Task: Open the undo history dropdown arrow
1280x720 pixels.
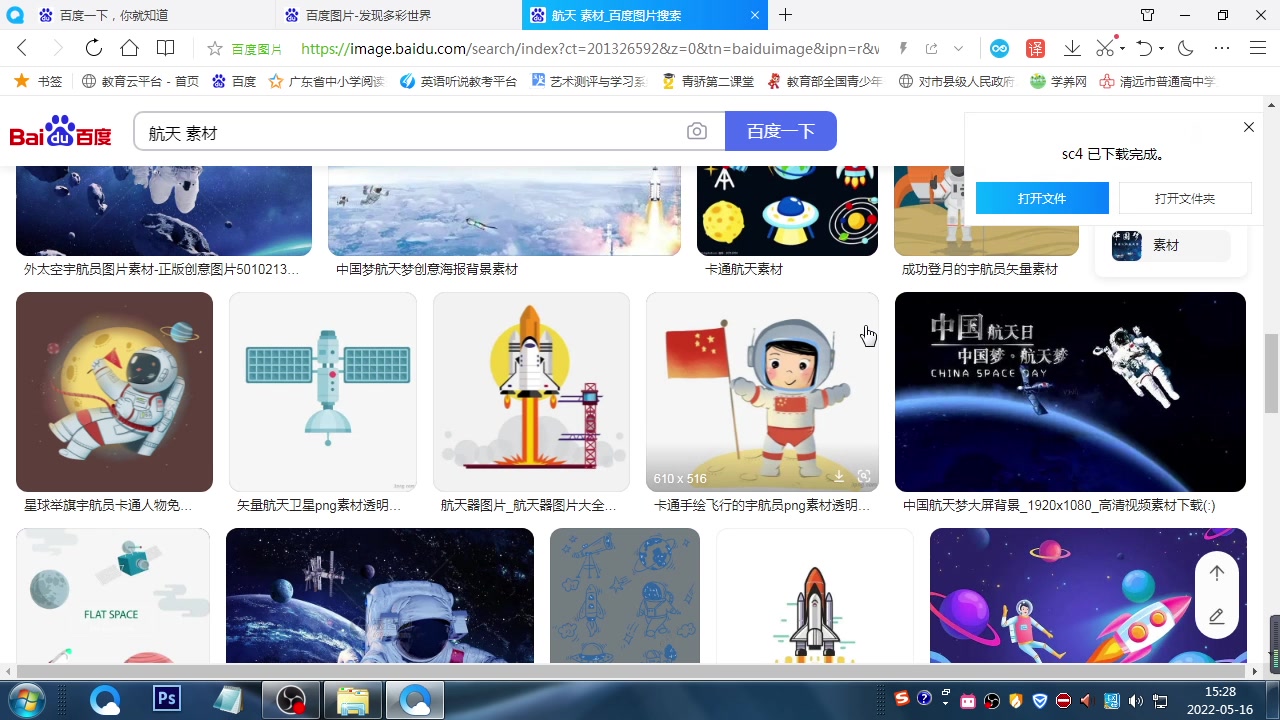Action: pyautogui.click(x=1160, y=48)
